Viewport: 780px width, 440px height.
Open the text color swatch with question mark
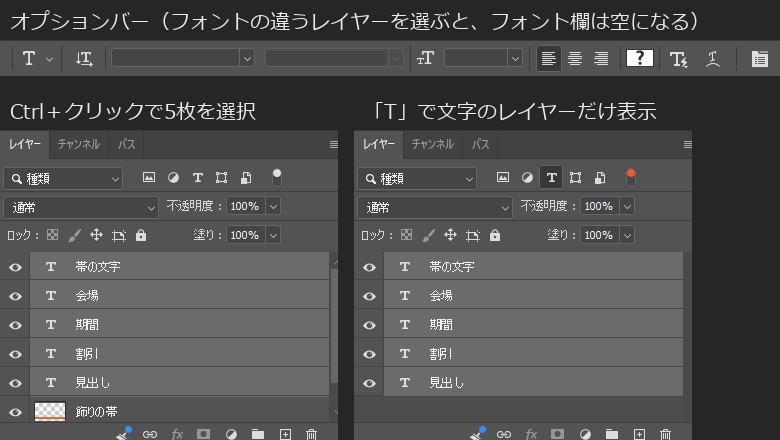point(640,58)
